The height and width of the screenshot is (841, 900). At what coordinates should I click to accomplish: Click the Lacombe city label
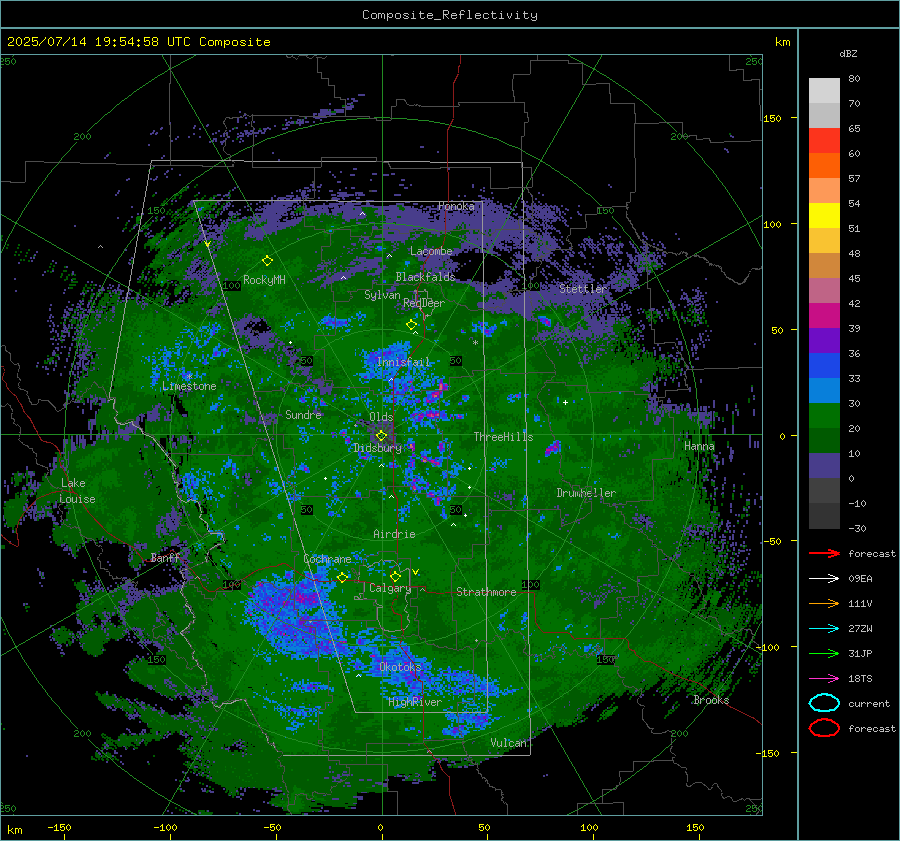click(431, 251)
